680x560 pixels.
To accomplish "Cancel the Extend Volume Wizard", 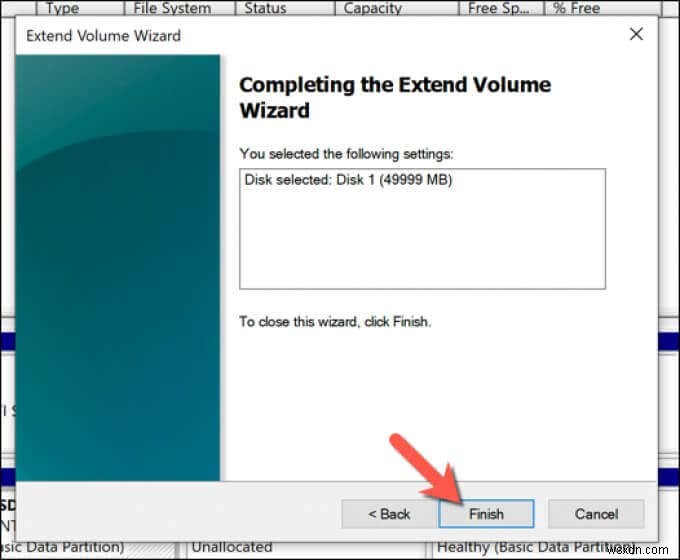I will pyautogui.click(x=596, y=514).
